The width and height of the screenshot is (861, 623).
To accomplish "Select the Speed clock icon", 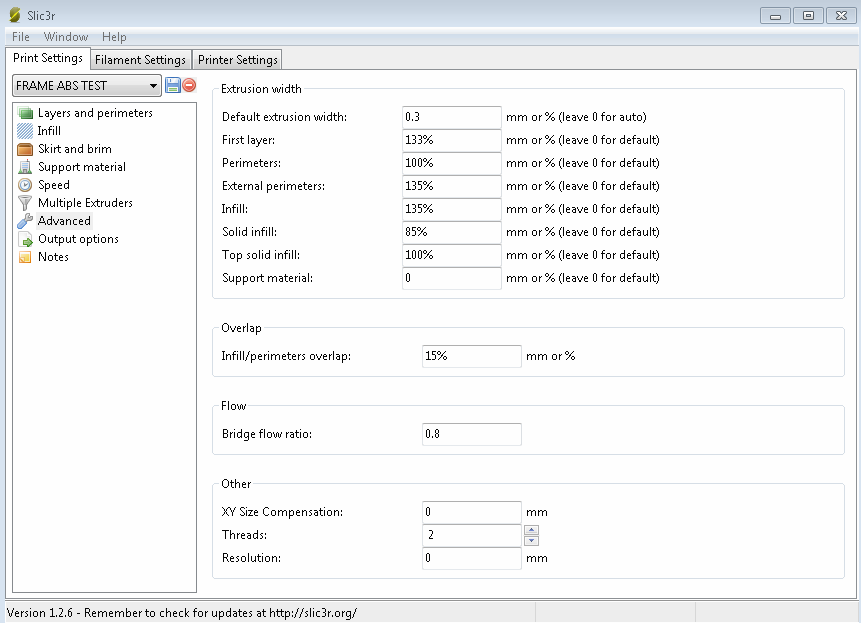I will [x=25, y=185].
